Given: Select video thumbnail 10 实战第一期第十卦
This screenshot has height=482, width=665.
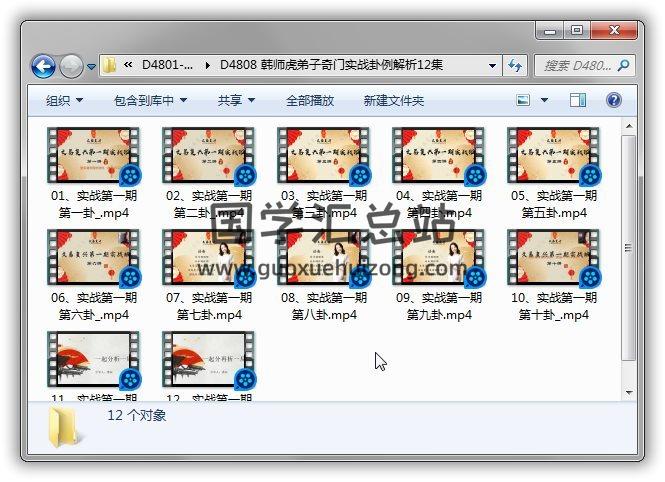Looking at the screenshot, I should click(x=553, y=258).
